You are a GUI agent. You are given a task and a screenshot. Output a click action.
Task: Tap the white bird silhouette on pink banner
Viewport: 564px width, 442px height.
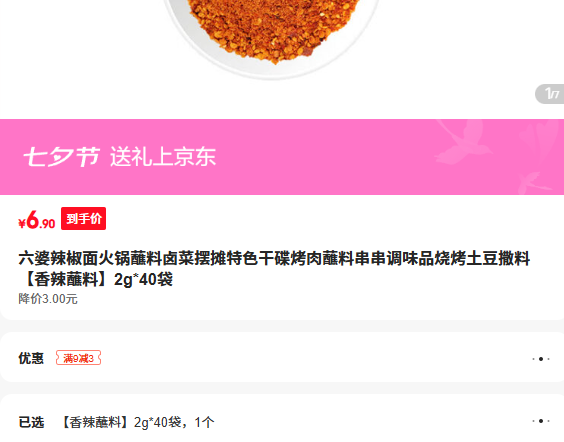click(x=463, y=142)
